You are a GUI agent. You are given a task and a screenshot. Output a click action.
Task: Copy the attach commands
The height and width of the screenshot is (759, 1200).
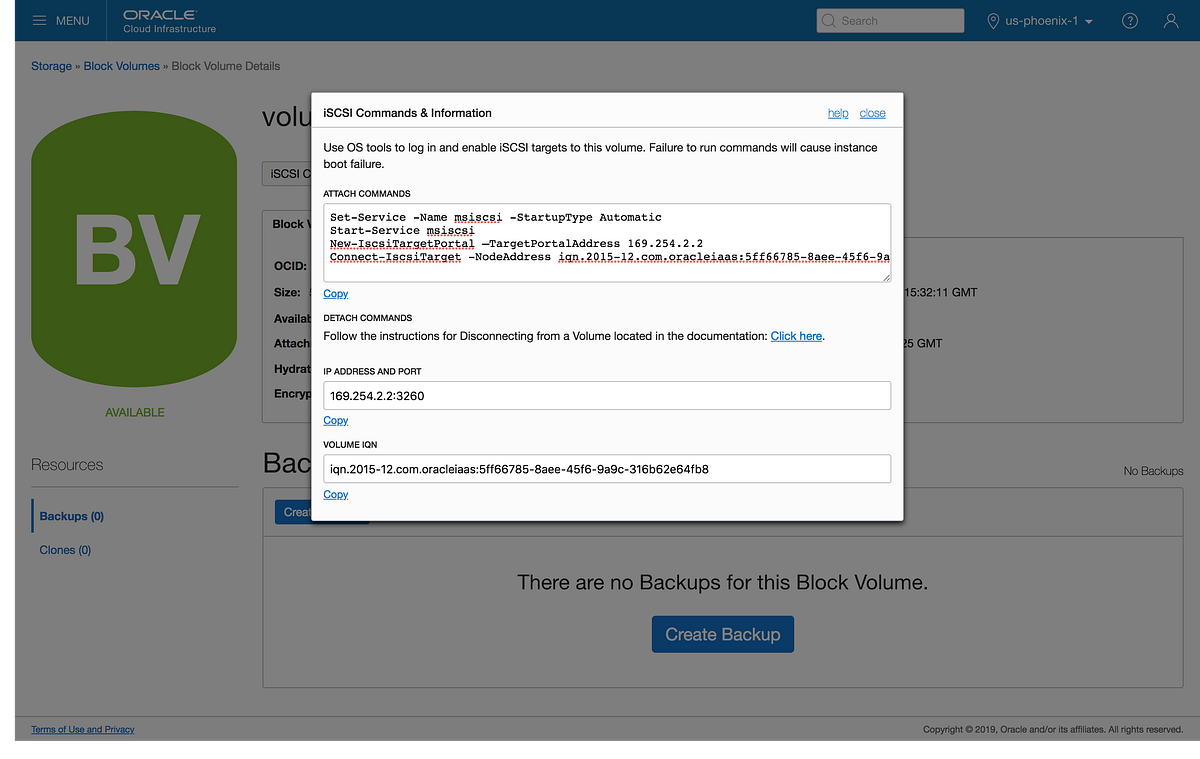pyautogui.click(x=335, y=293)
